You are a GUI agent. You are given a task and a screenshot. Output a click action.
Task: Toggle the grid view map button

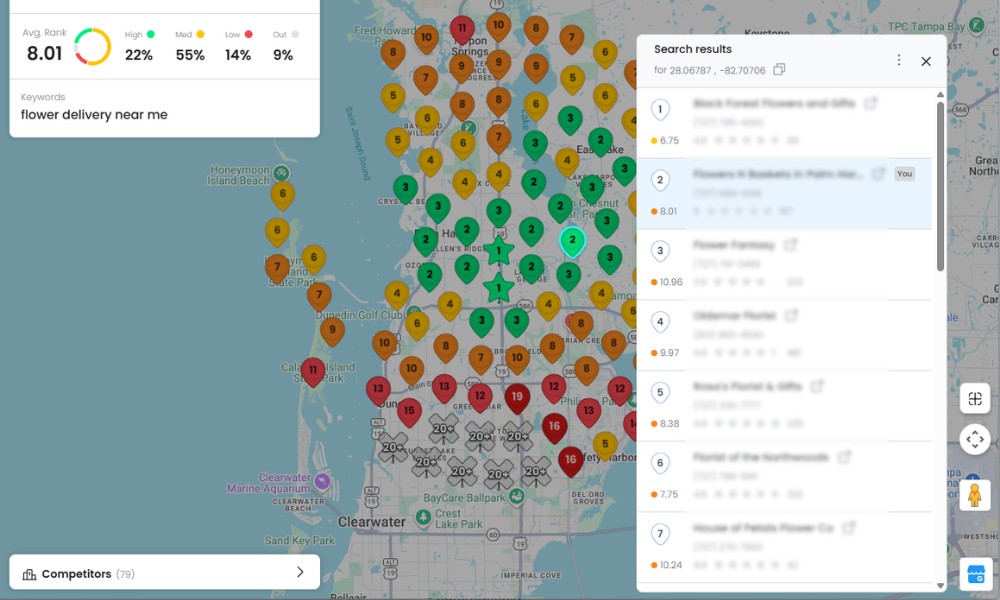(974, 399)
